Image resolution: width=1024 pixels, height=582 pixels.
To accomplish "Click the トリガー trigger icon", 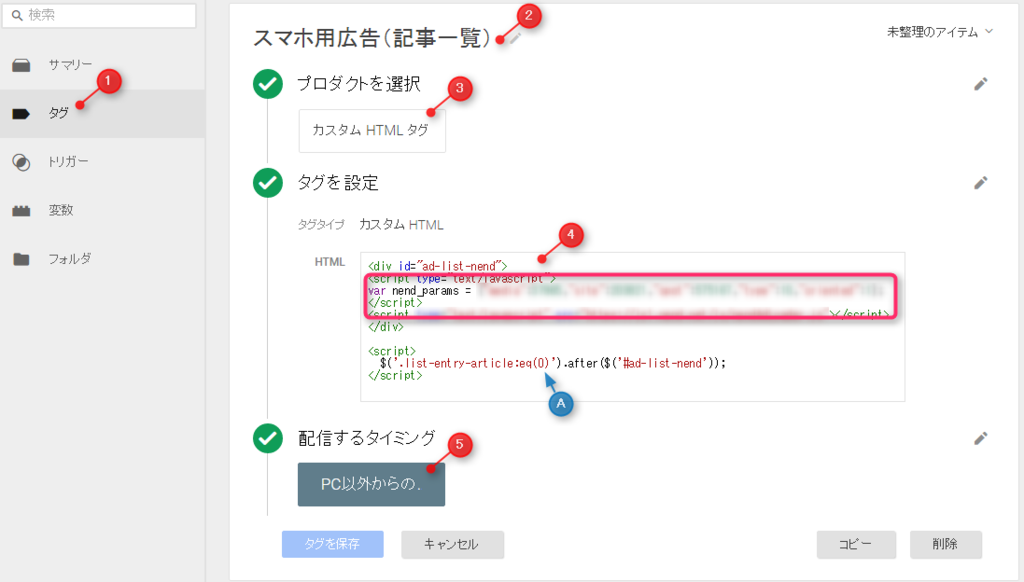I will pos(21,162).
